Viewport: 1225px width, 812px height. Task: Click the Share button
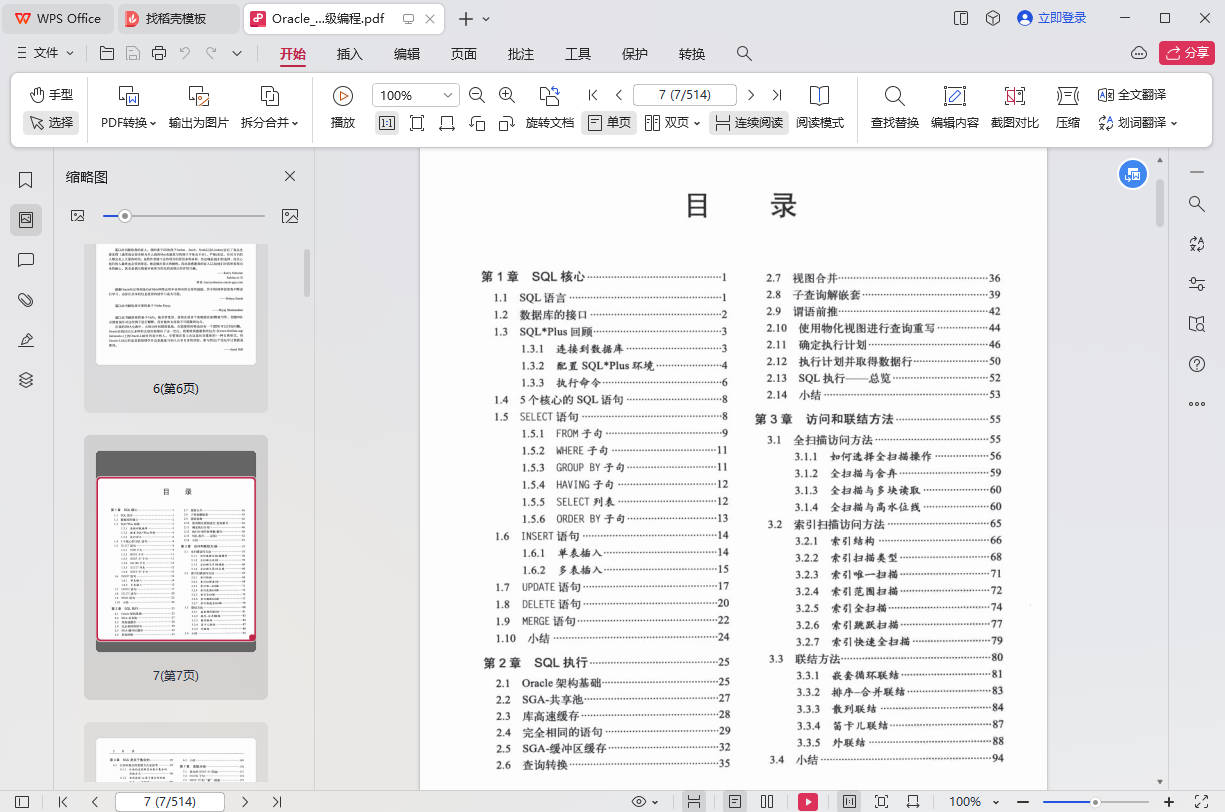[x=1186, y=53]
